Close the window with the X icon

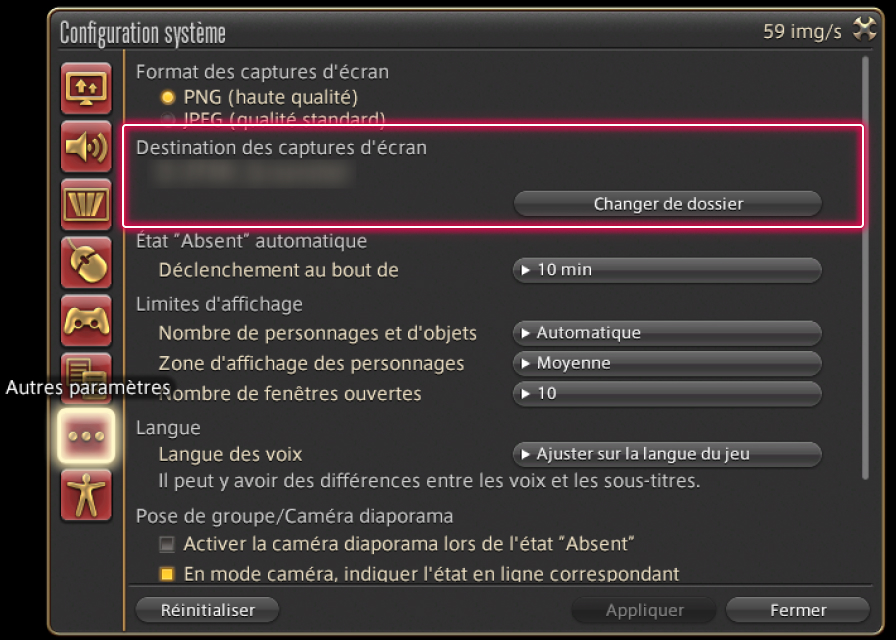tap(864, 30)
